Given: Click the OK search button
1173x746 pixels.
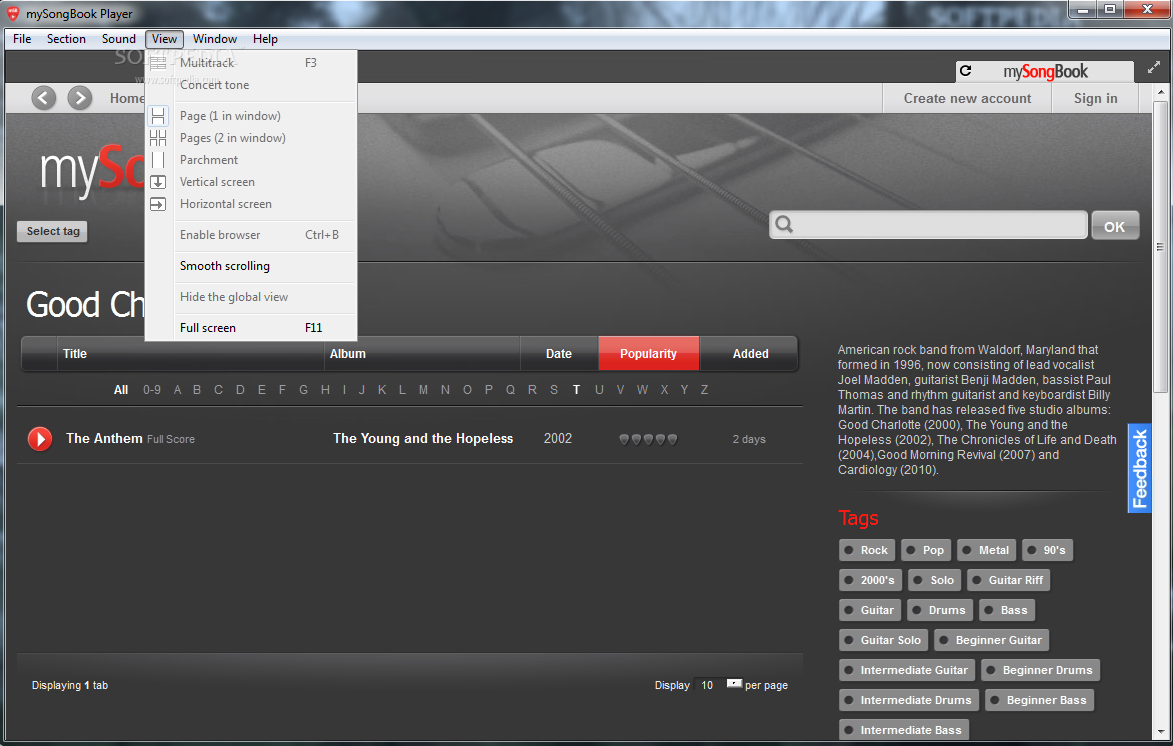Looking at the screenshot, I should click(x=1115, y=226).
